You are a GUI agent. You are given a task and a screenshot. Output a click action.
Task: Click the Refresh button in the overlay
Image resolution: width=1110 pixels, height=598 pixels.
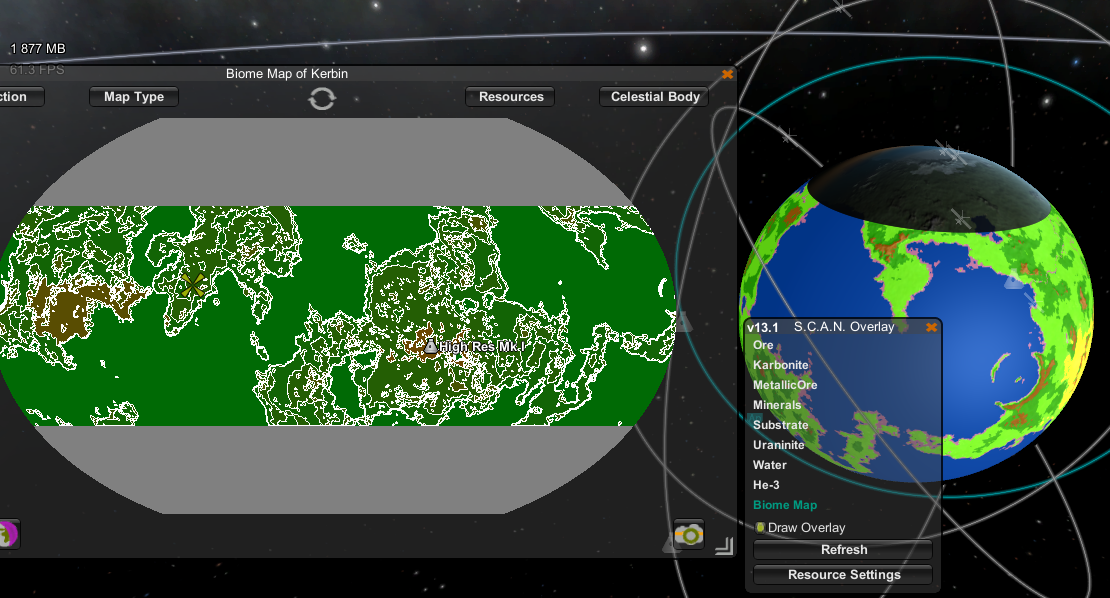click(x=843, y=550)
